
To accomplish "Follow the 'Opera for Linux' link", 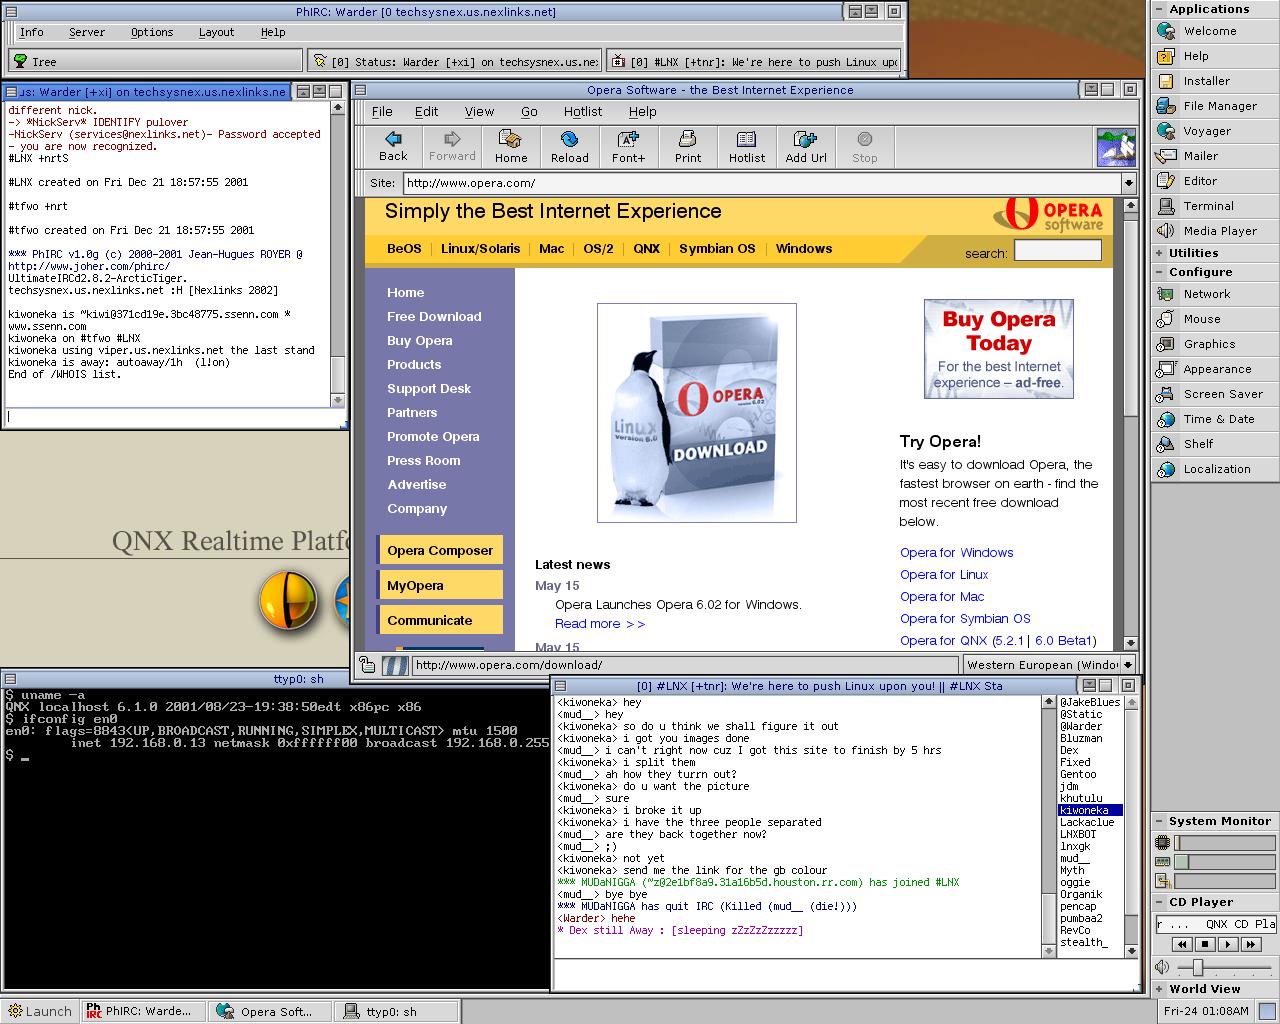I will 943,575.
